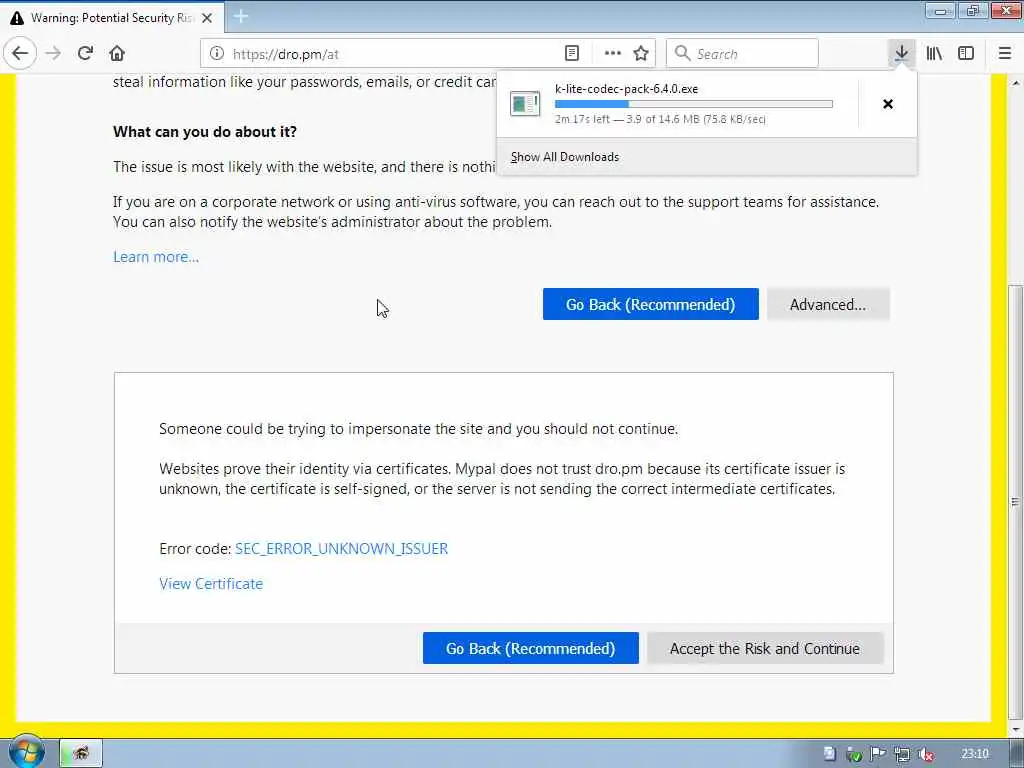Bookmark this page with the star
The width and height of the screenshot is (1024, 768).
(641, 54)
